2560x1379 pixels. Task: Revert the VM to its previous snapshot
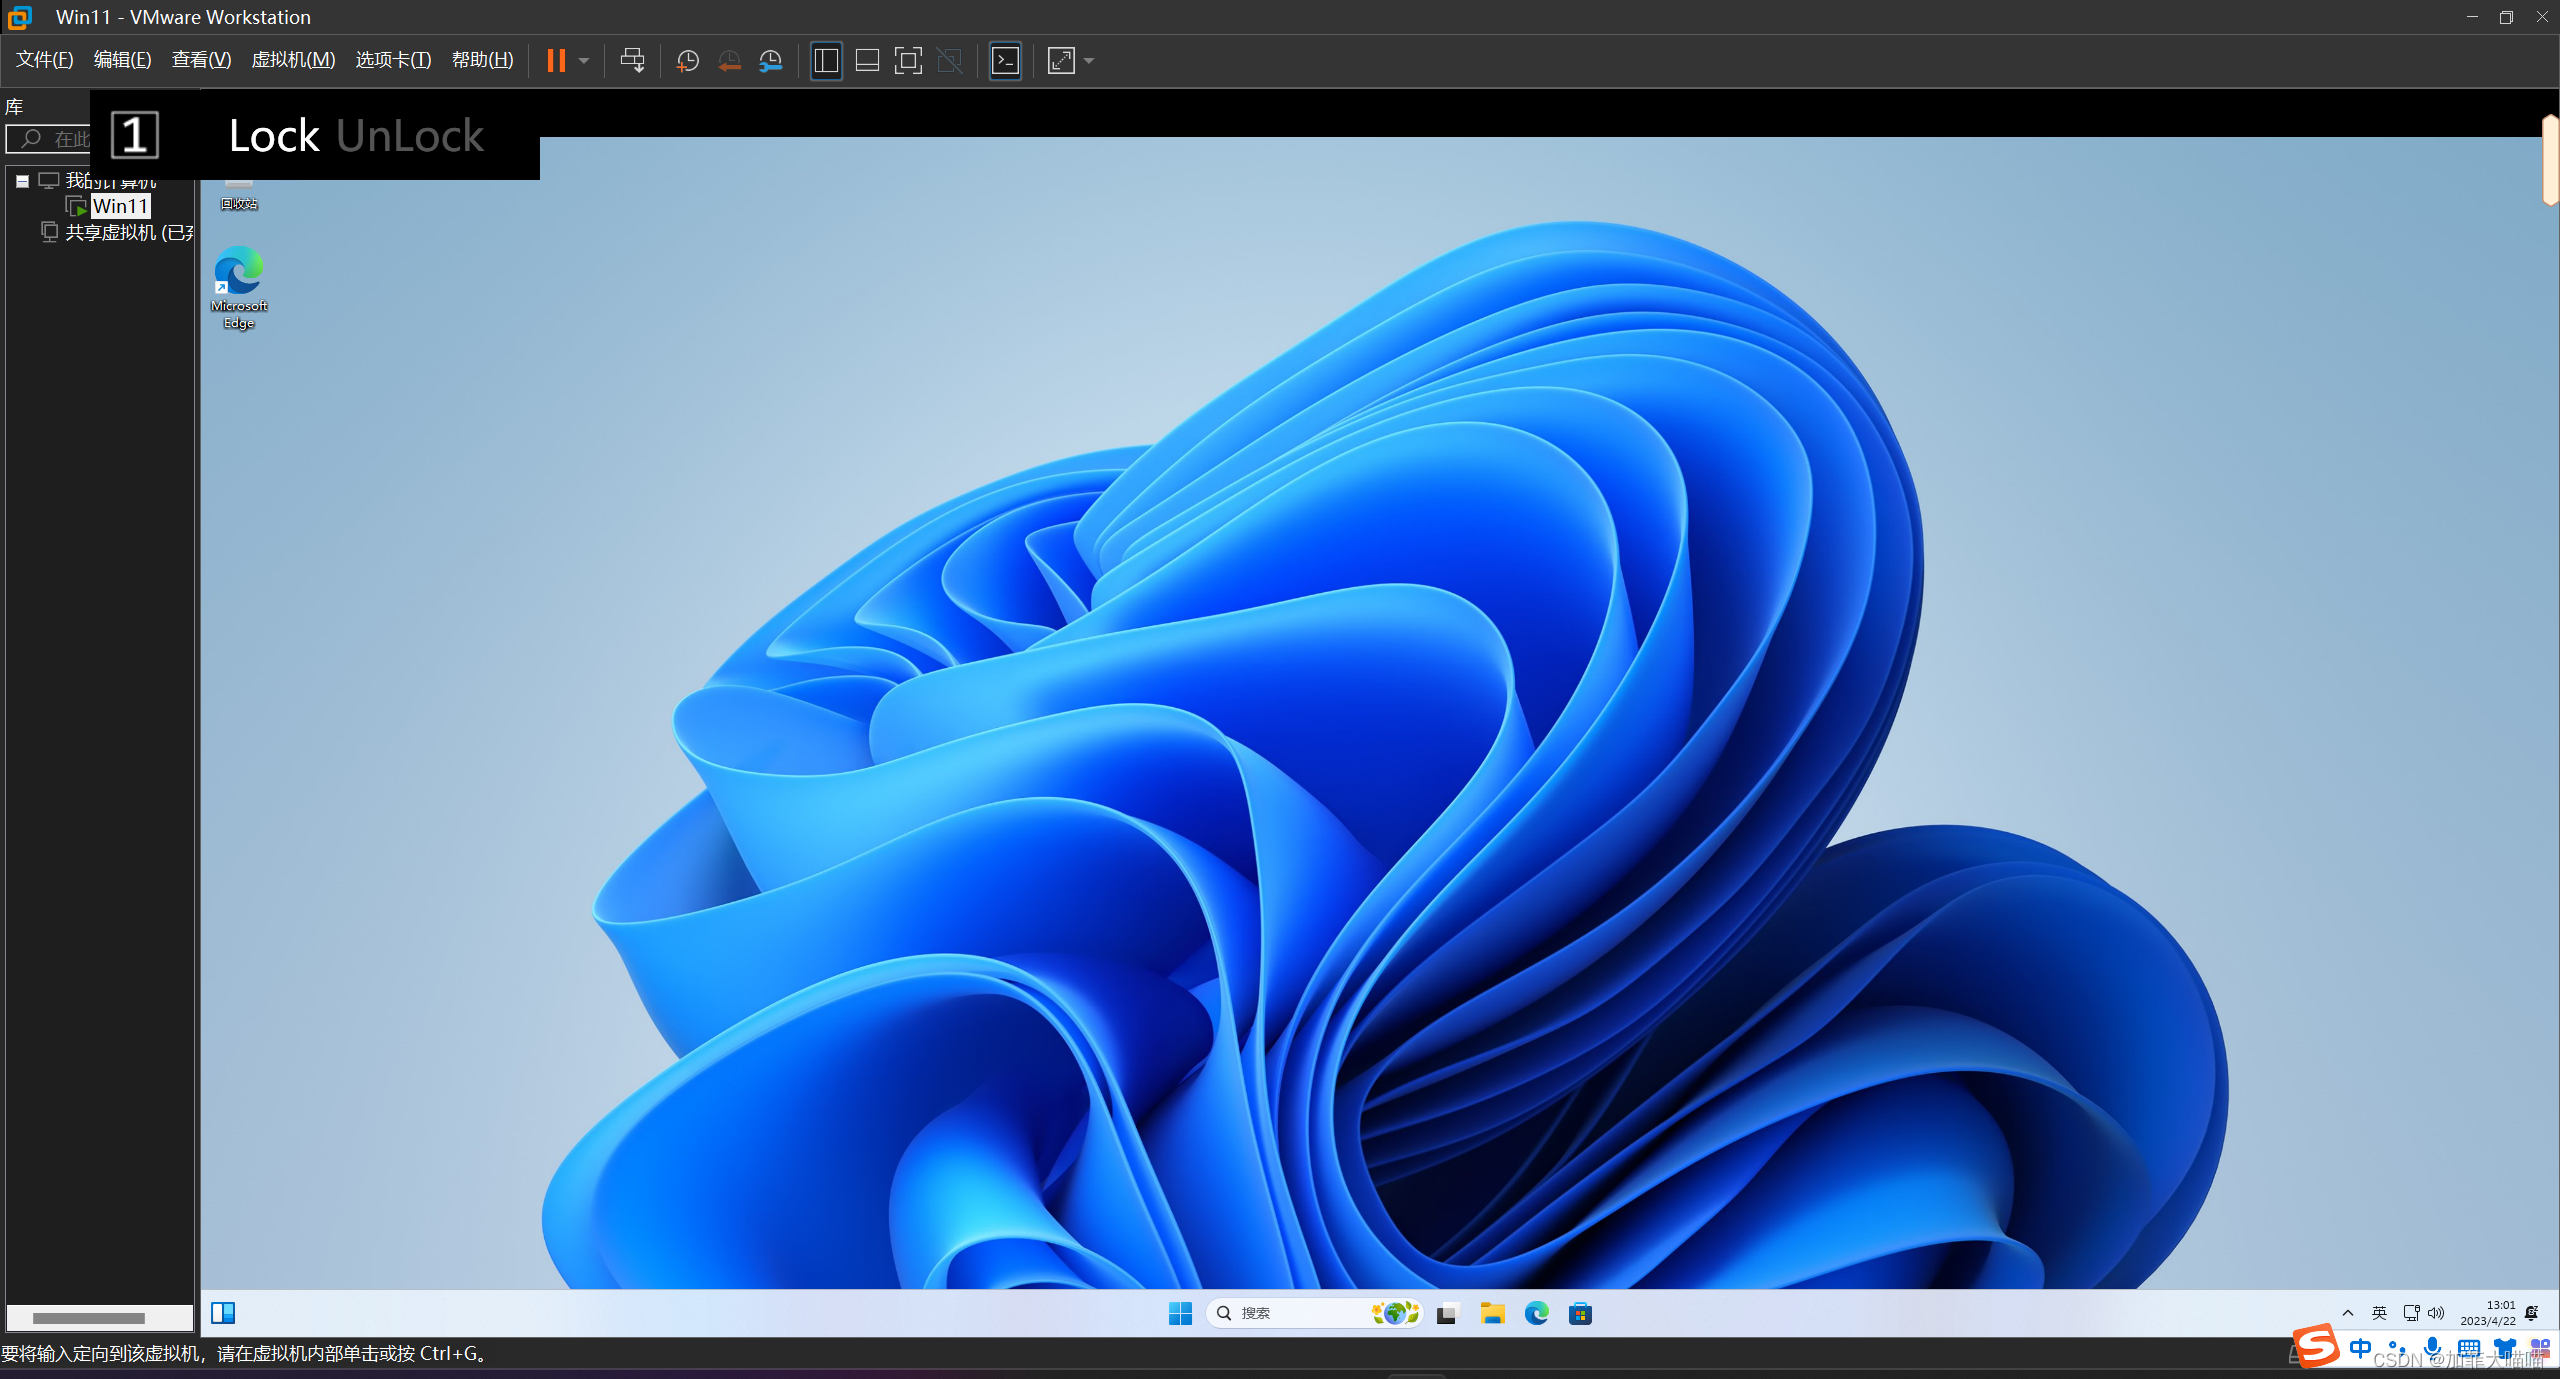pos(729,61)
